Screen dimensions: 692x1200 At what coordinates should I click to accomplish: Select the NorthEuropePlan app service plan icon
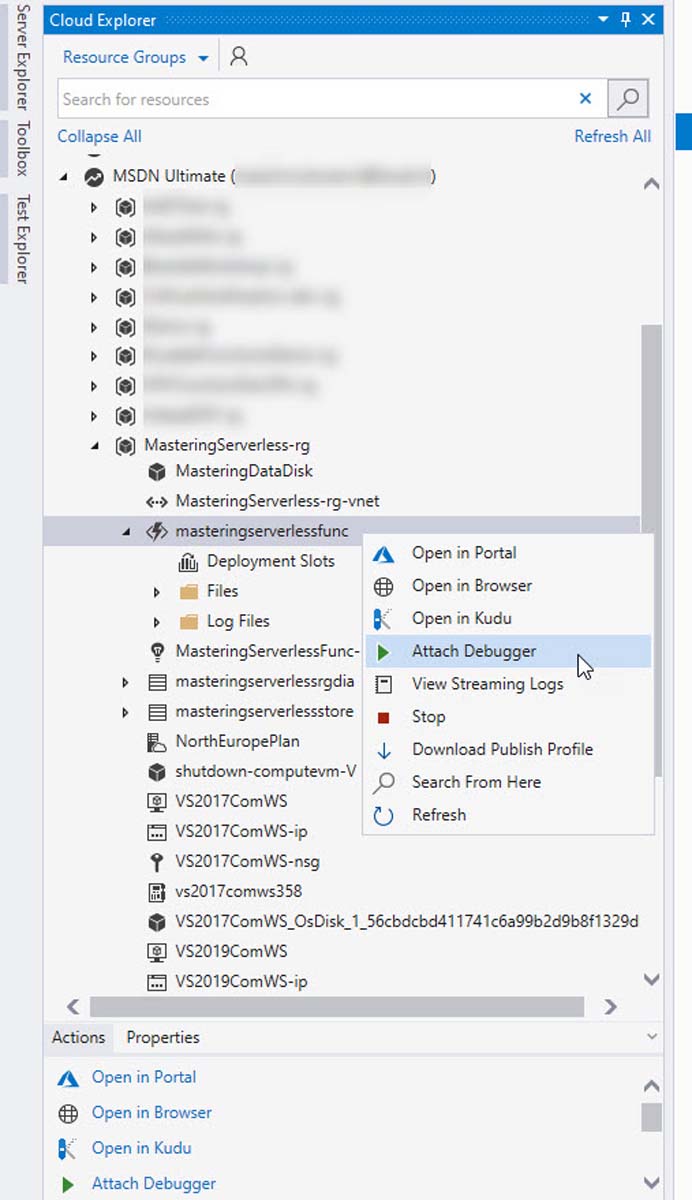156,741
